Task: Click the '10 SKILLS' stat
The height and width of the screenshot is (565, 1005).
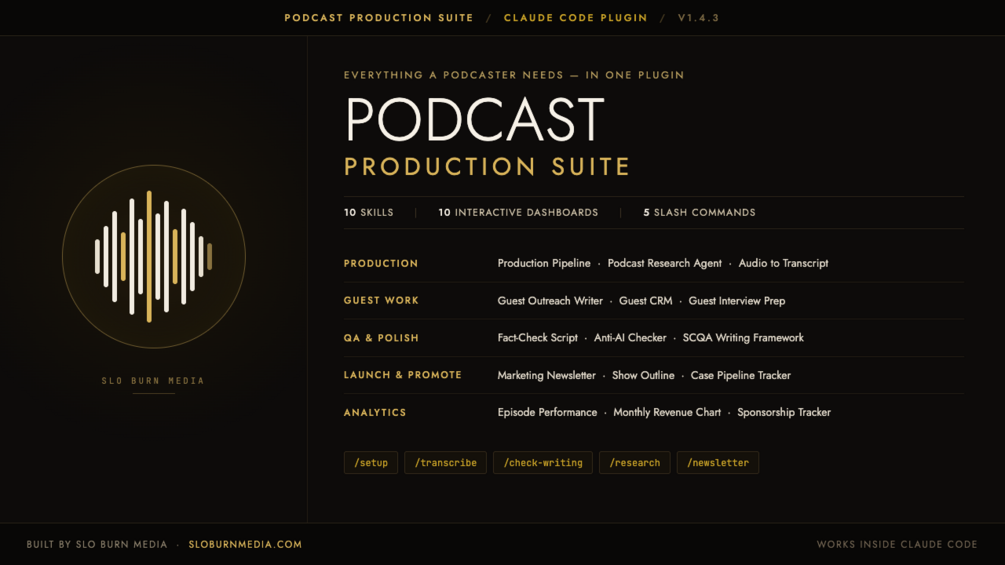Action: click(369, 212)
